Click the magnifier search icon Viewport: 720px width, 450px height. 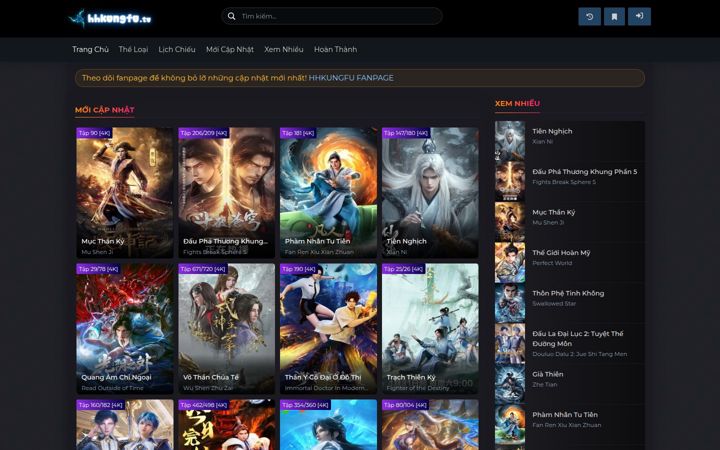point(231,16)
